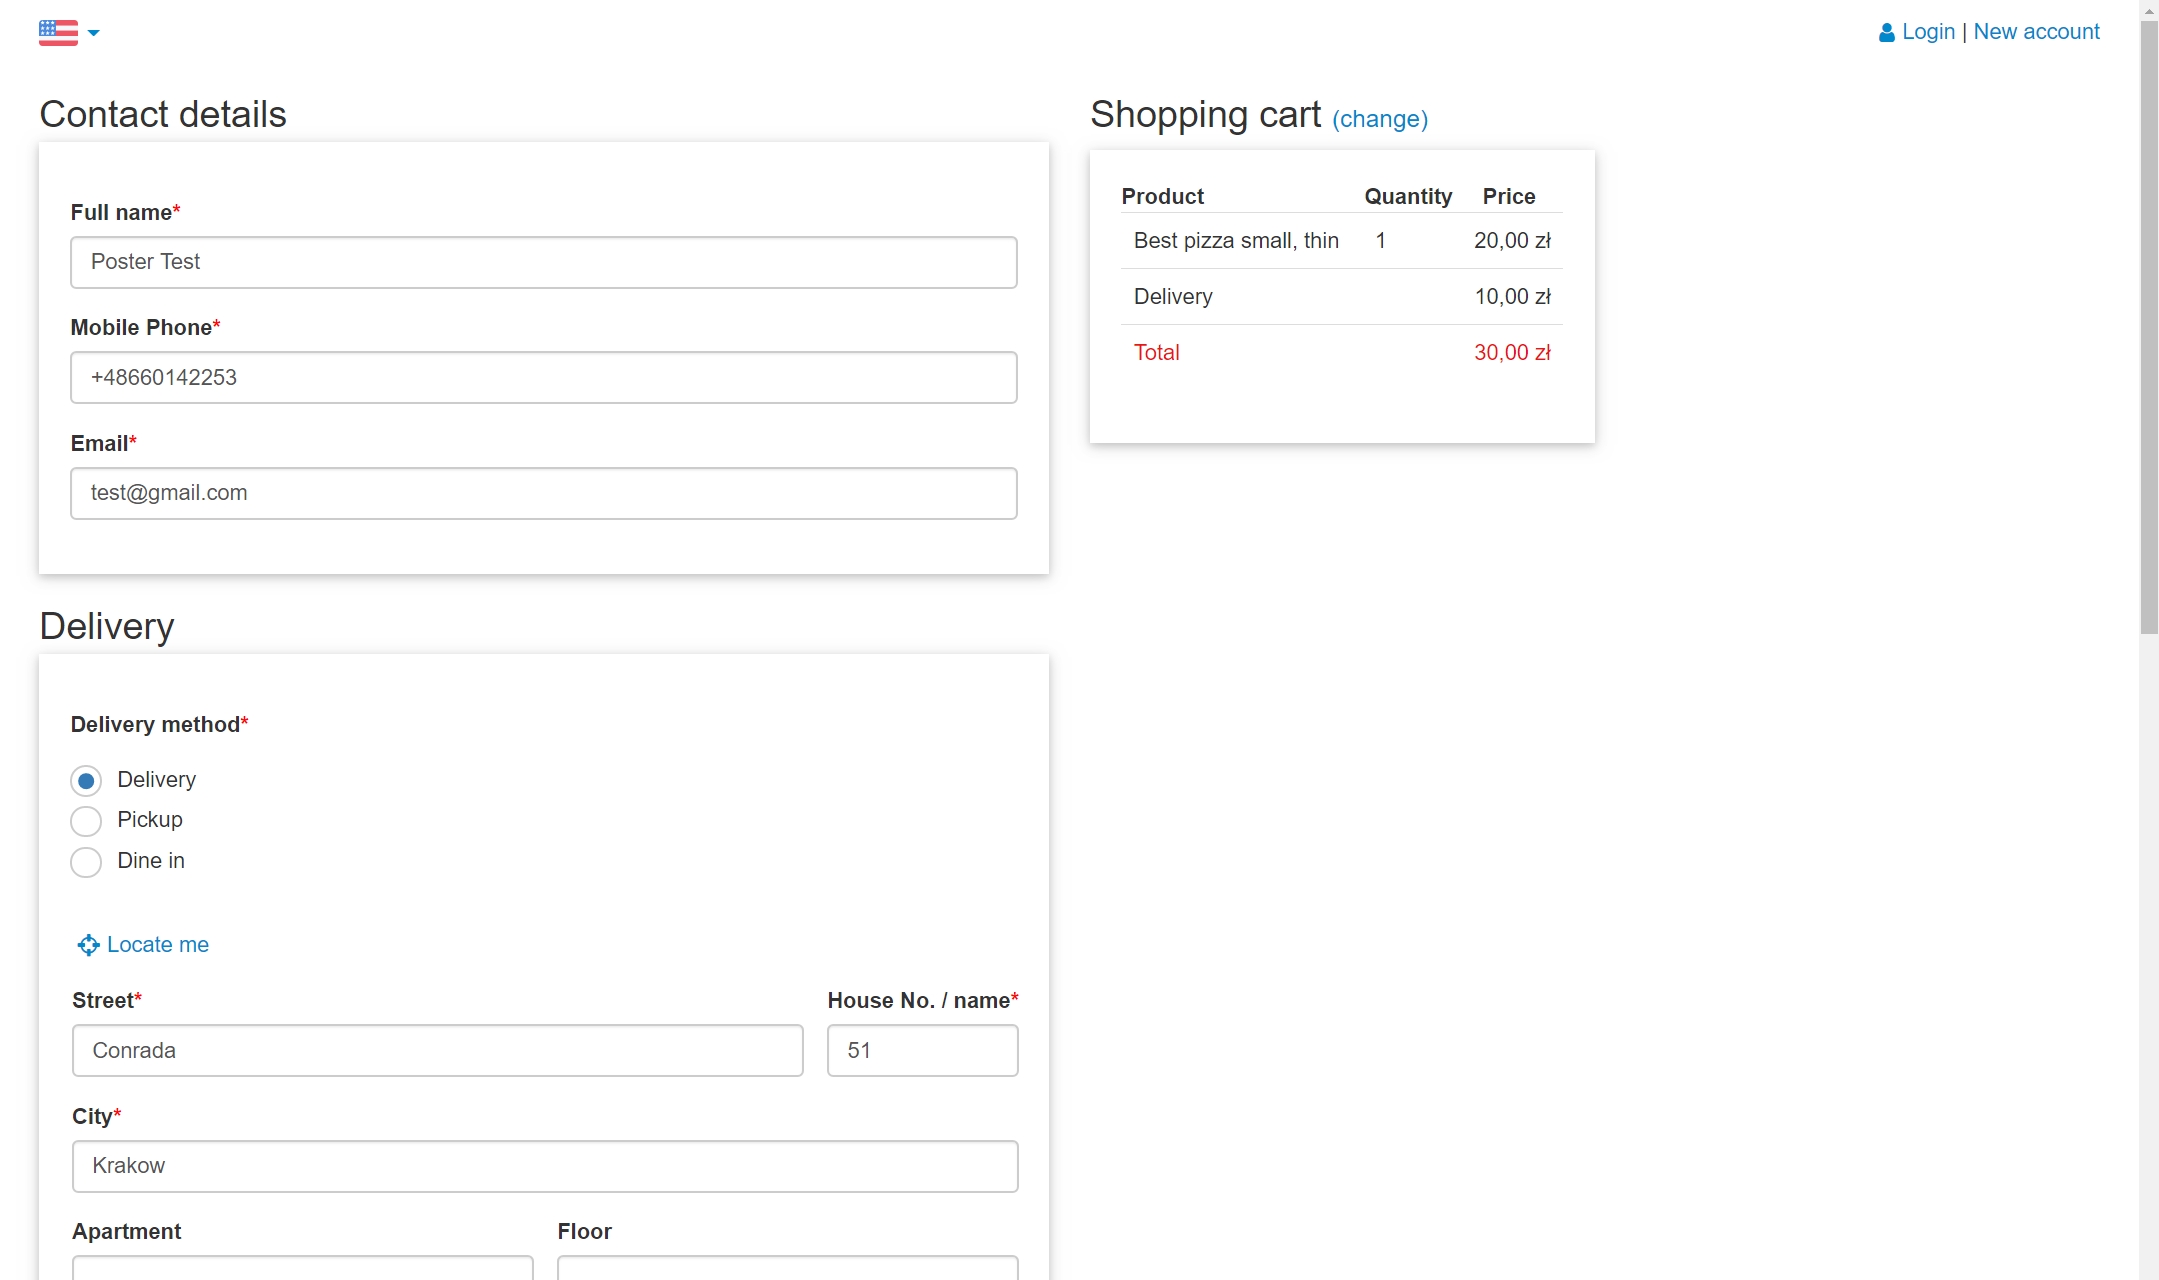Screen dimensions: 2159x1280
Task: Select the Dine in option
Action: tap(85, 861)
